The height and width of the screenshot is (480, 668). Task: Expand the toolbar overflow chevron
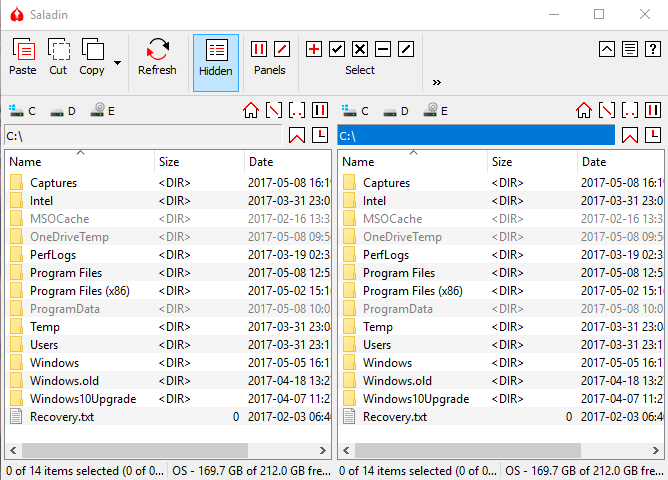tap(437, 82)
